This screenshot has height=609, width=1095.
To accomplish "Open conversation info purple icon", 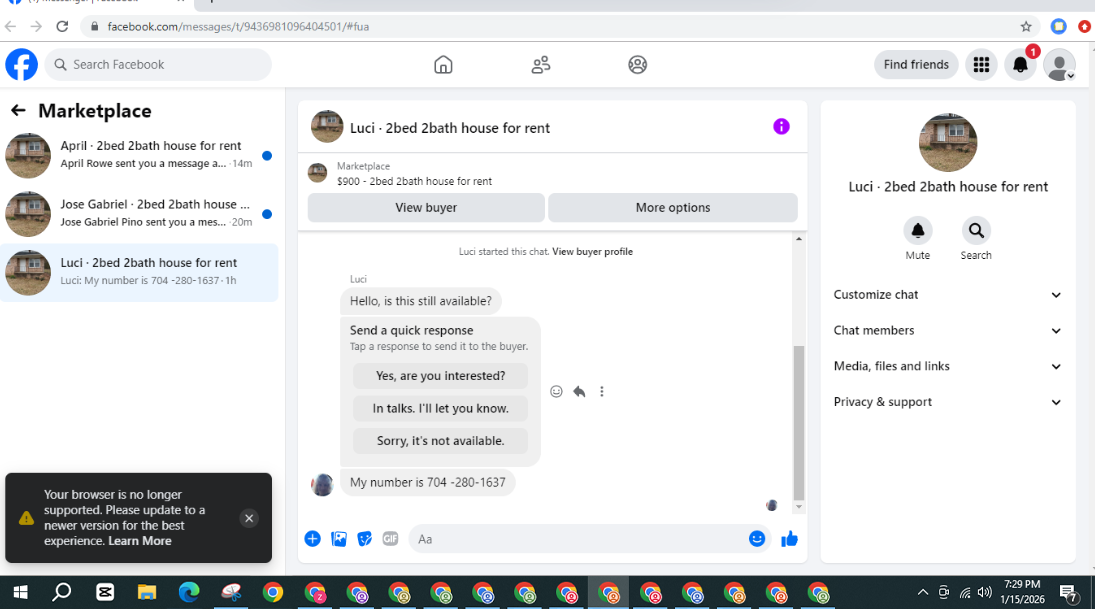I will point(781,126).
